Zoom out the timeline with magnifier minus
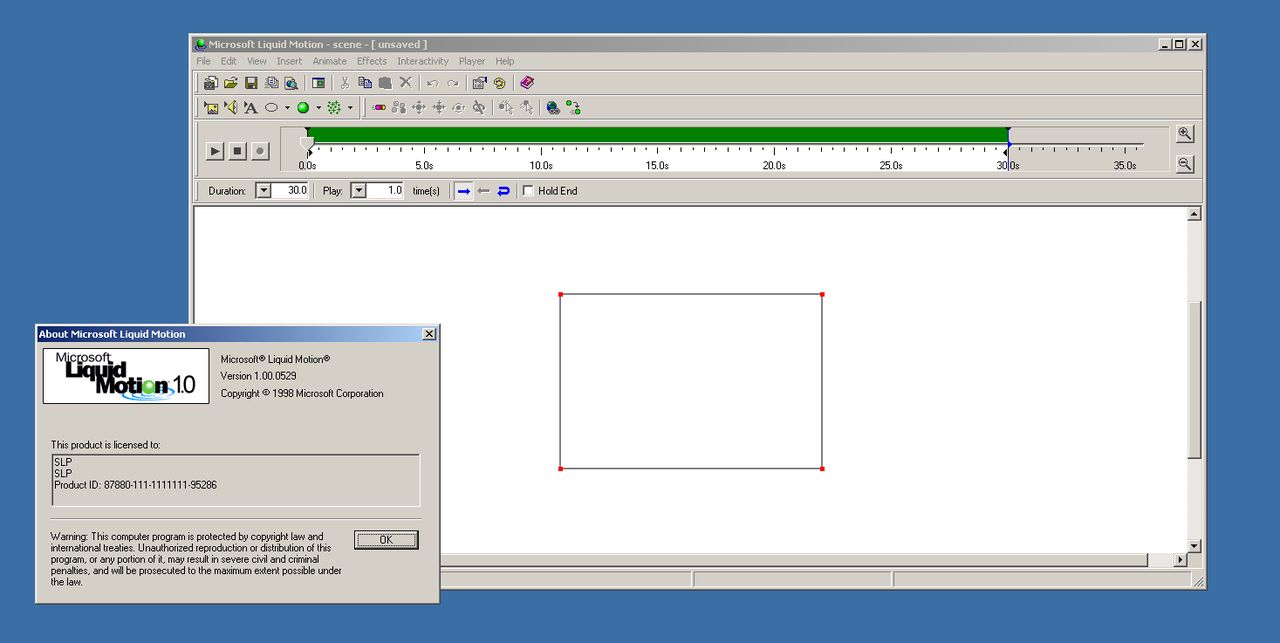Image resolution: width=1280 pixels, height=643 pixels. point(1185,164)
